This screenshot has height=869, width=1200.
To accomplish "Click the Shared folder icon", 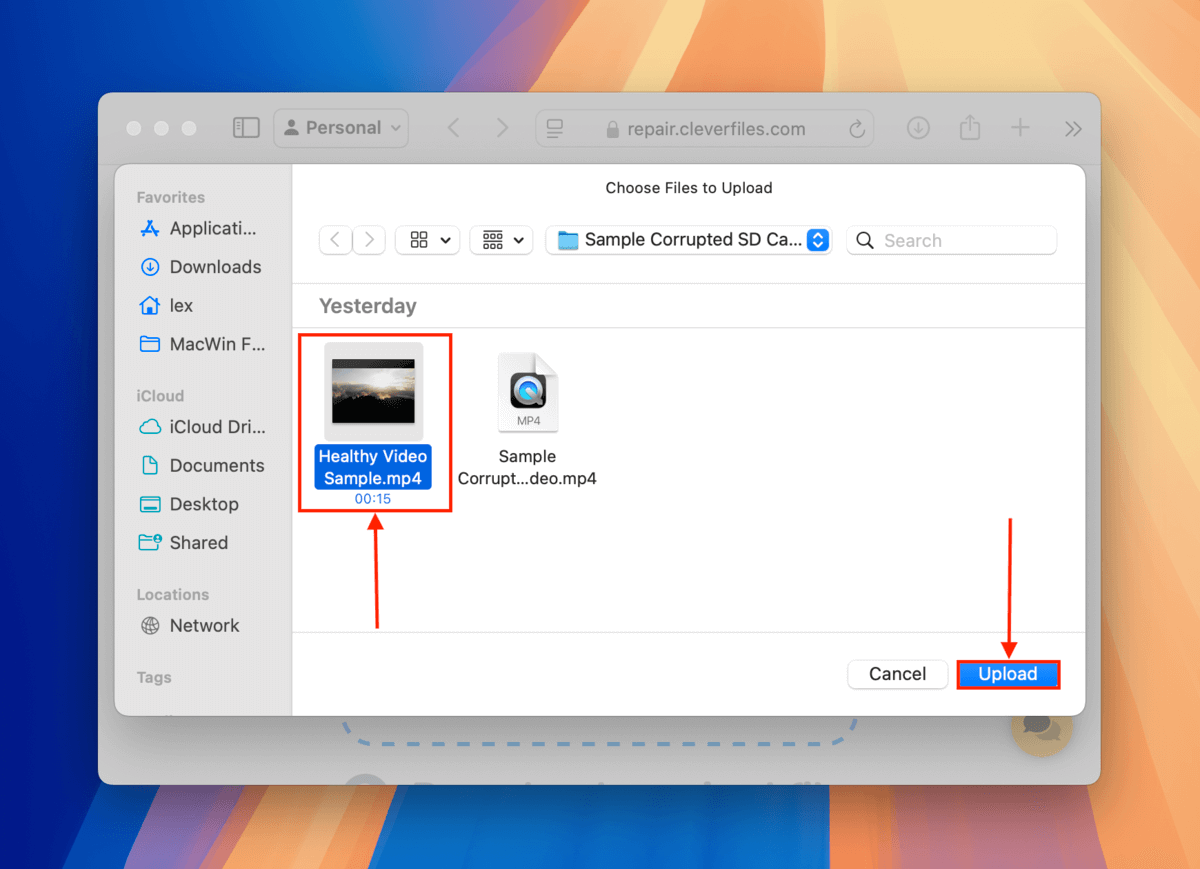I will [150, 543].
